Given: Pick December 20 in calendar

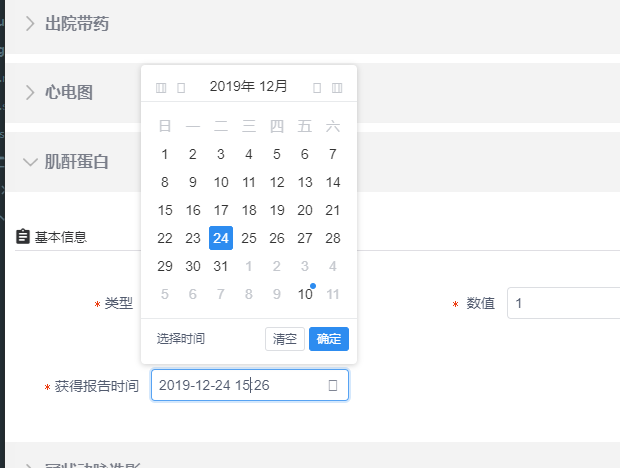Looking at the screenshot, I should (x=305, y=210).
